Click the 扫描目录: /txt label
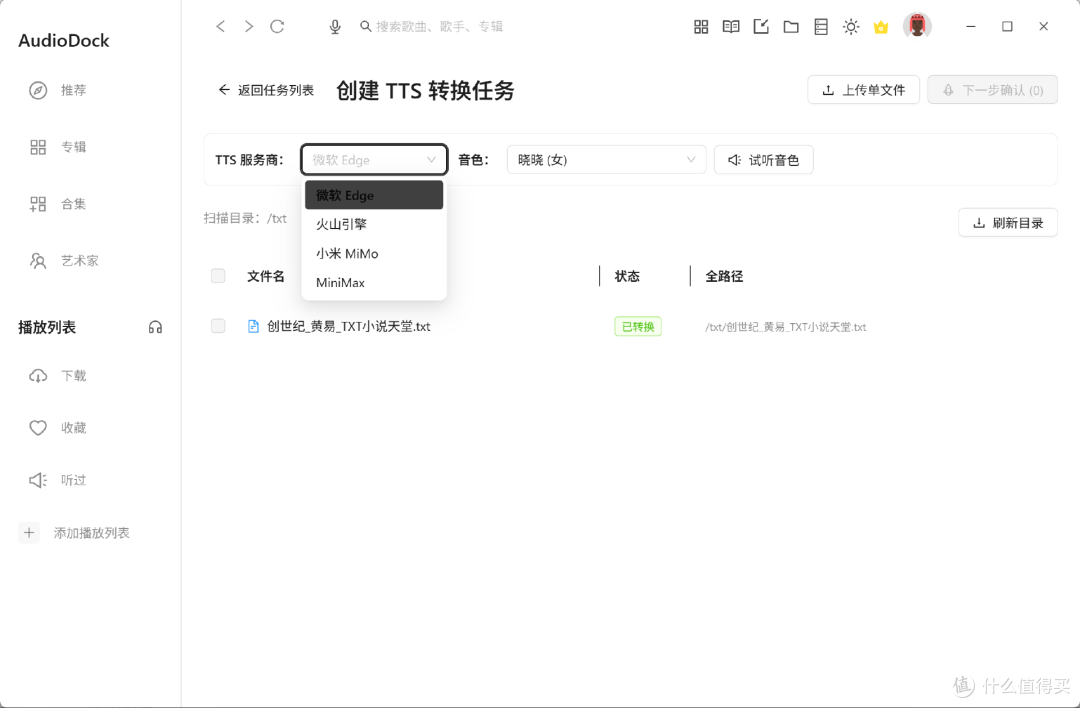1080x708 pixels. pyautogui.click(x=245, y=218)
